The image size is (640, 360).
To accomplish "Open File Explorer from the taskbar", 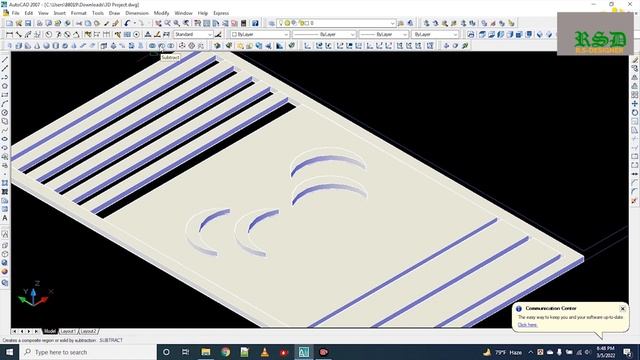I will coord(206,352).
